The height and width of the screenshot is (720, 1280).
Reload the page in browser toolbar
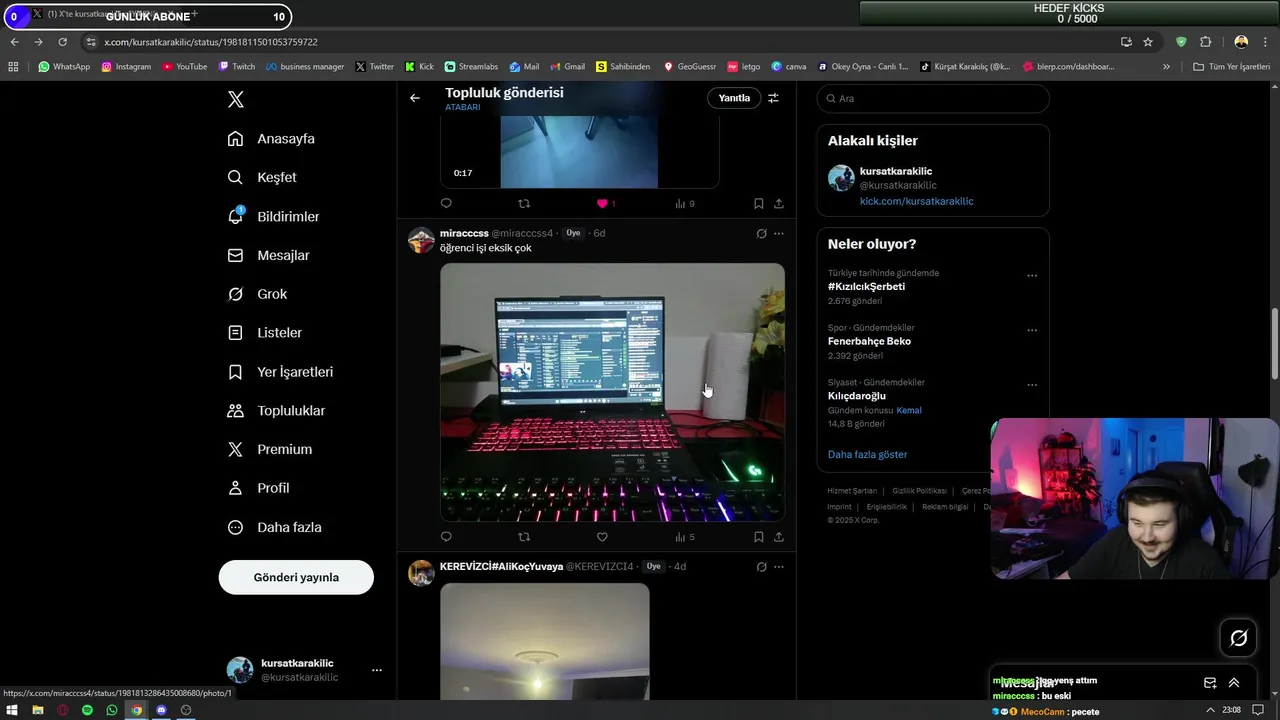[62, 42]
